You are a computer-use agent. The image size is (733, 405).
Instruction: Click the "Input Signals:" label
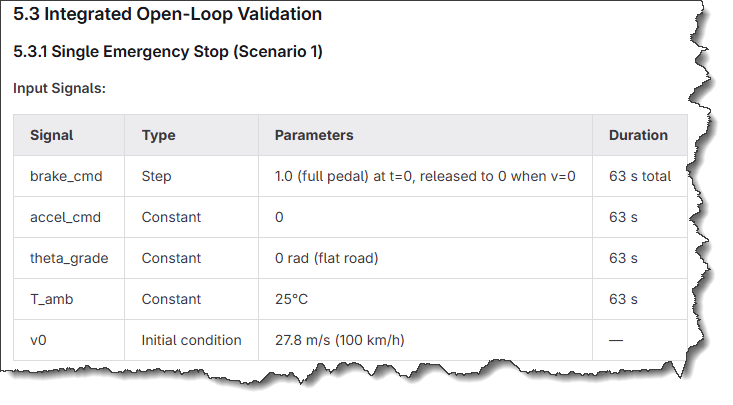[59, 88]
